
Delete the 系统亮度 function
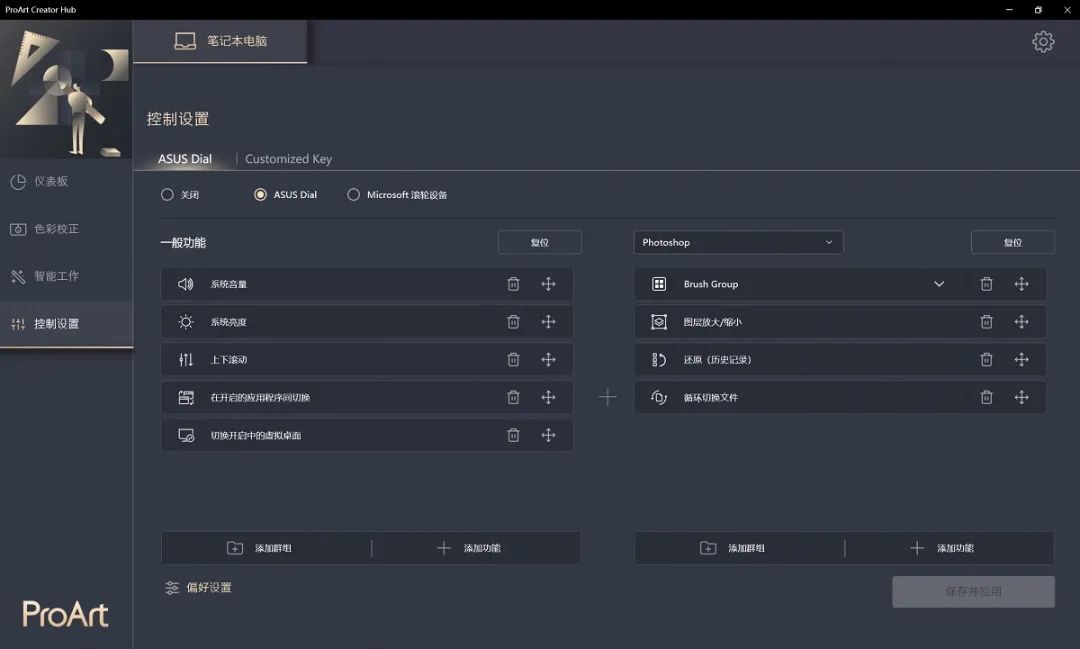coord(513,322)
